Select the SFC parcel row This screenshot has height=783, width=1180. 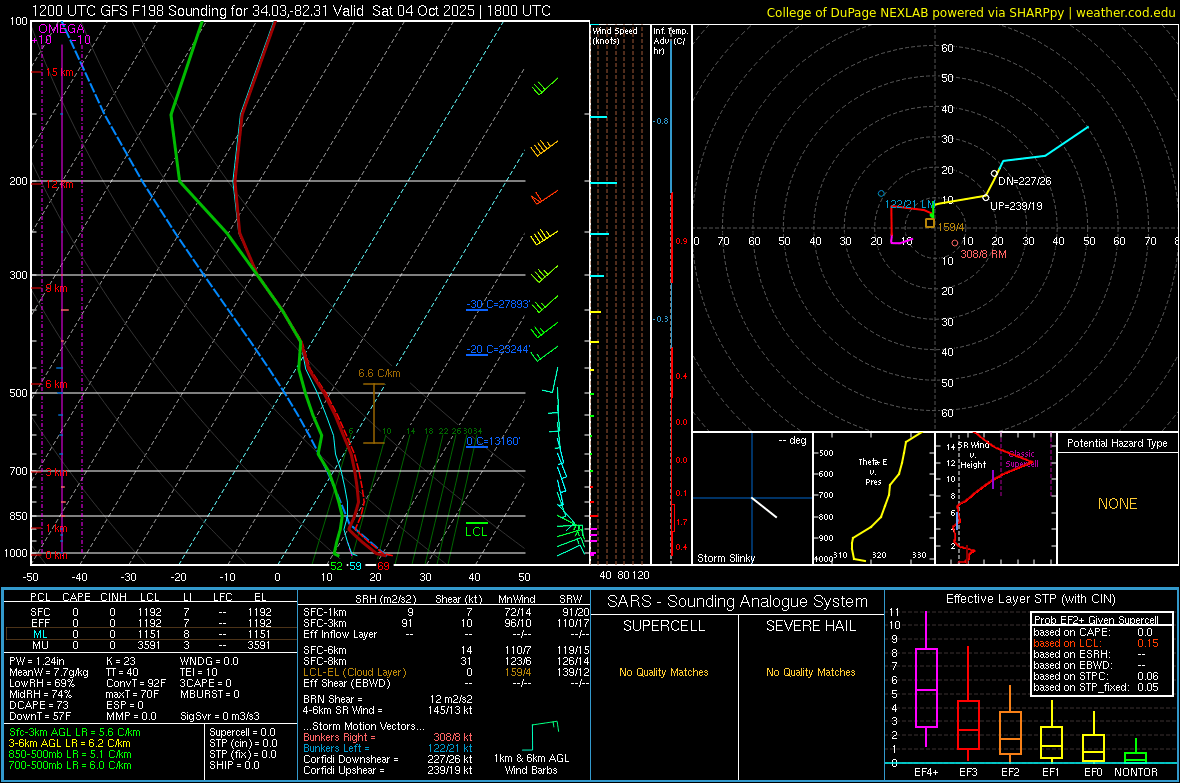click(x=151, y=612)
